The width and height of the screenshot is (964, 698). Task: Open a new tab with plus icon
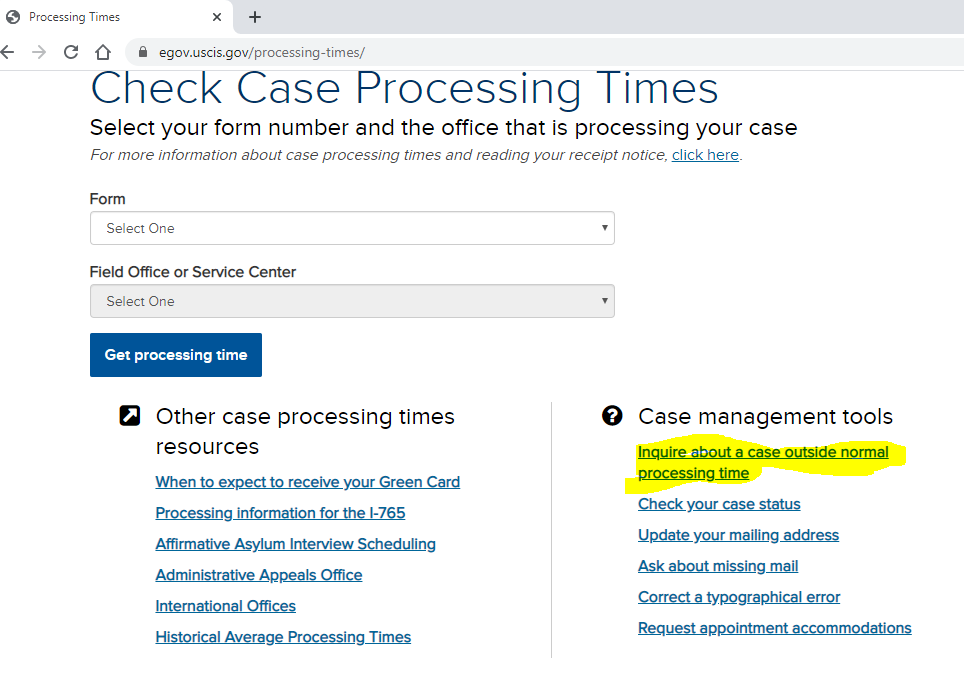point(255,17)
